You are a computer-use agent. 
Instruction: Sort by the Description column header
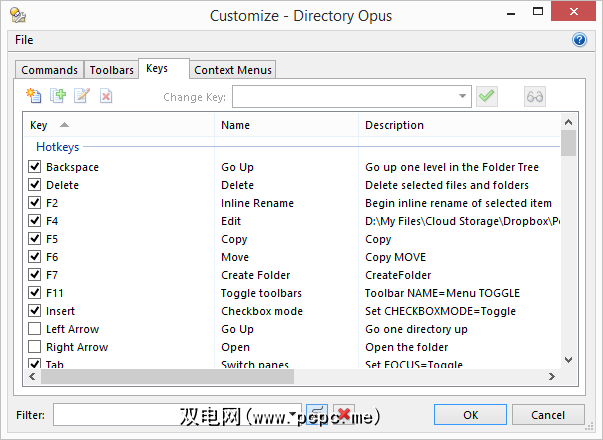(459, 125)
